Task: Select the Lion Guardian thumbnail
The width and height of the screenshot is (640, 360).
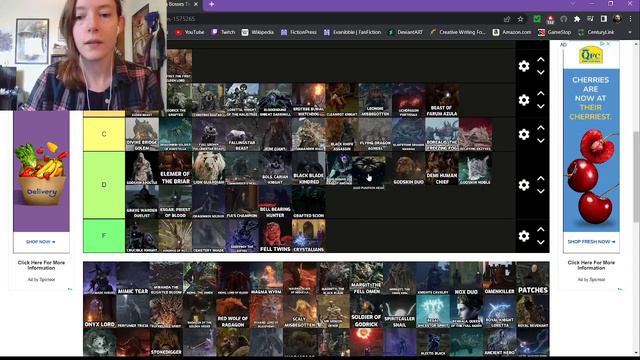Action: (x=208, y=168)
